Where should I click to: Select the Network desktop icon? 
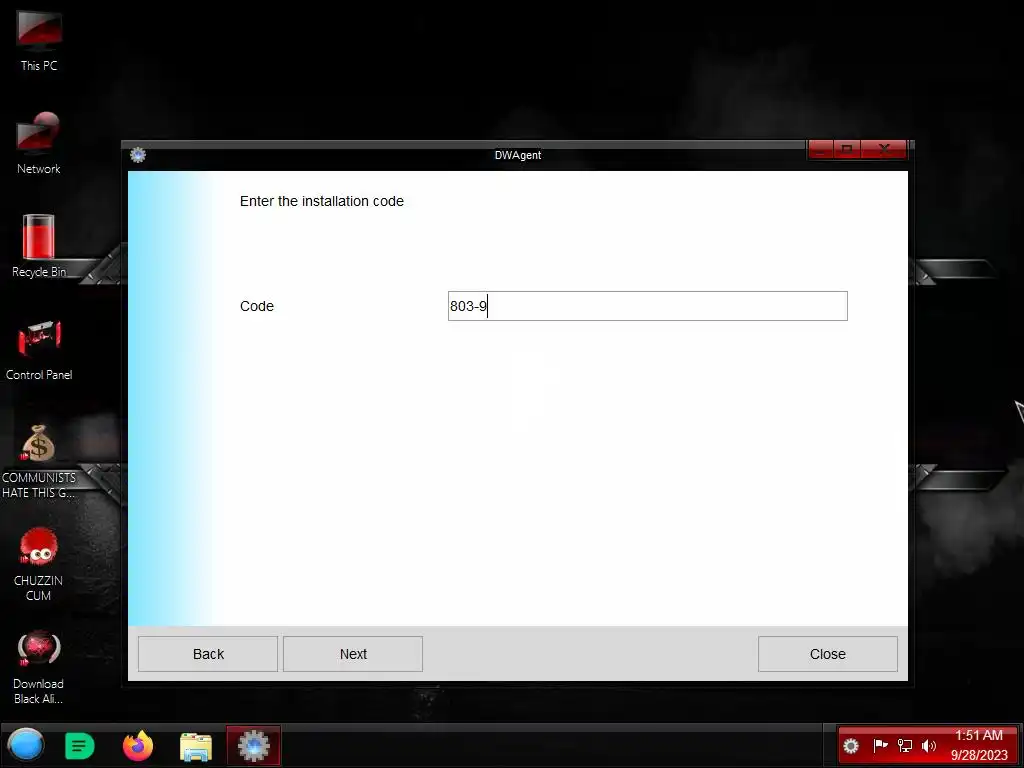[39, 143]
